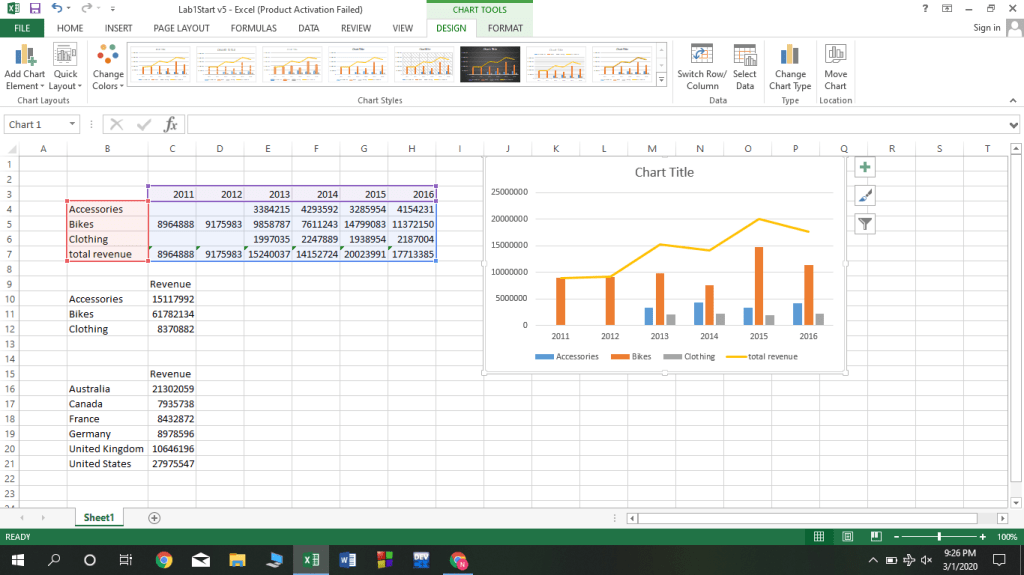Switch to the FORMULAS tab
Screen dimensions: 1024x575
click(253, 28)
